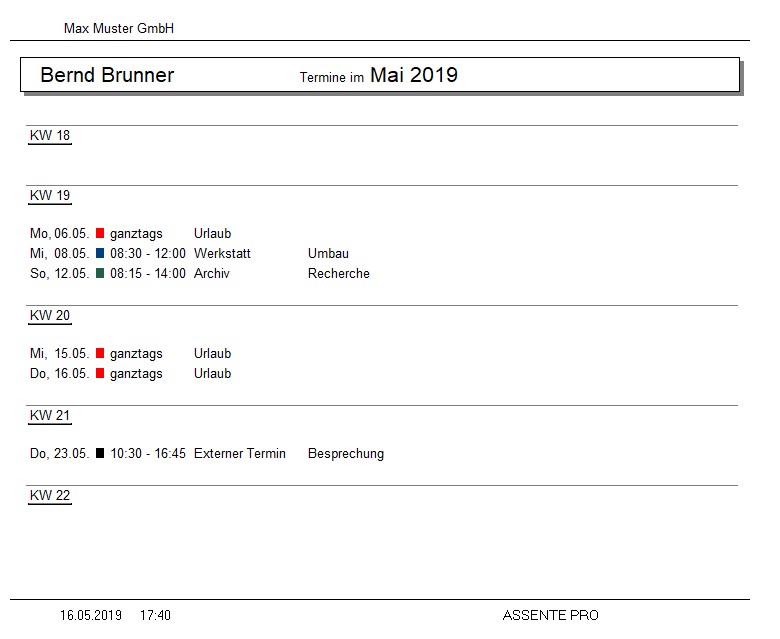Click the blue swatch for Mi, 08.05.
Viewport: 780px width, 639px height.
pyautogui.click(x=100, y=253)
